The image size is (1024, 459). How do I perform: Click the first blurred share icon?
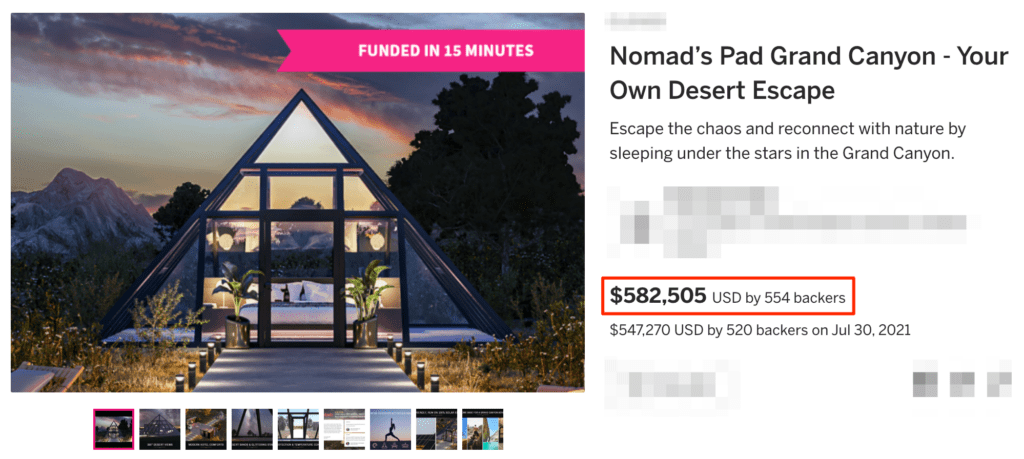pos(925,383)
